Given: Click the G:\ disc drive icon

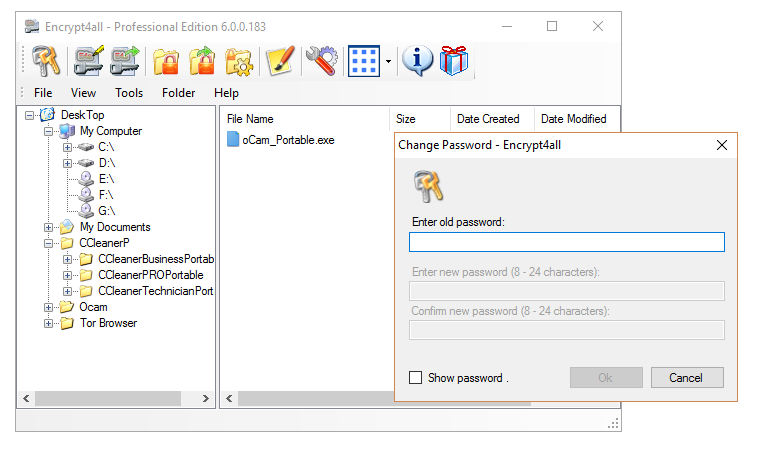Looking at the screenshot, I should point(86,211).
